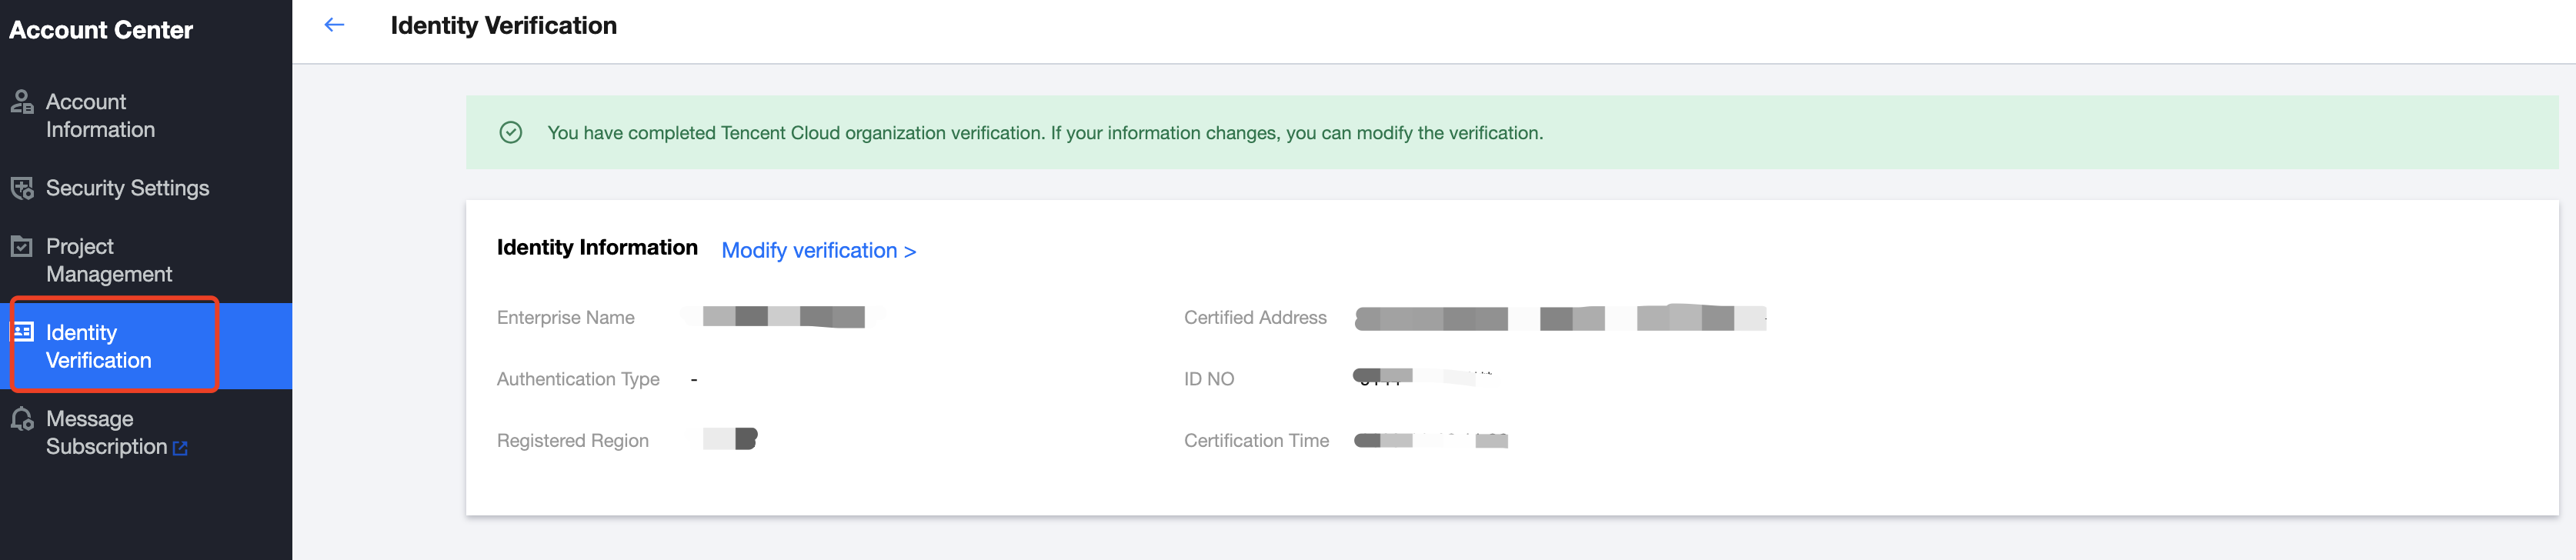Open Account Information in sidebar
This screenshot has width=2576, height=560.
[100, 116]
